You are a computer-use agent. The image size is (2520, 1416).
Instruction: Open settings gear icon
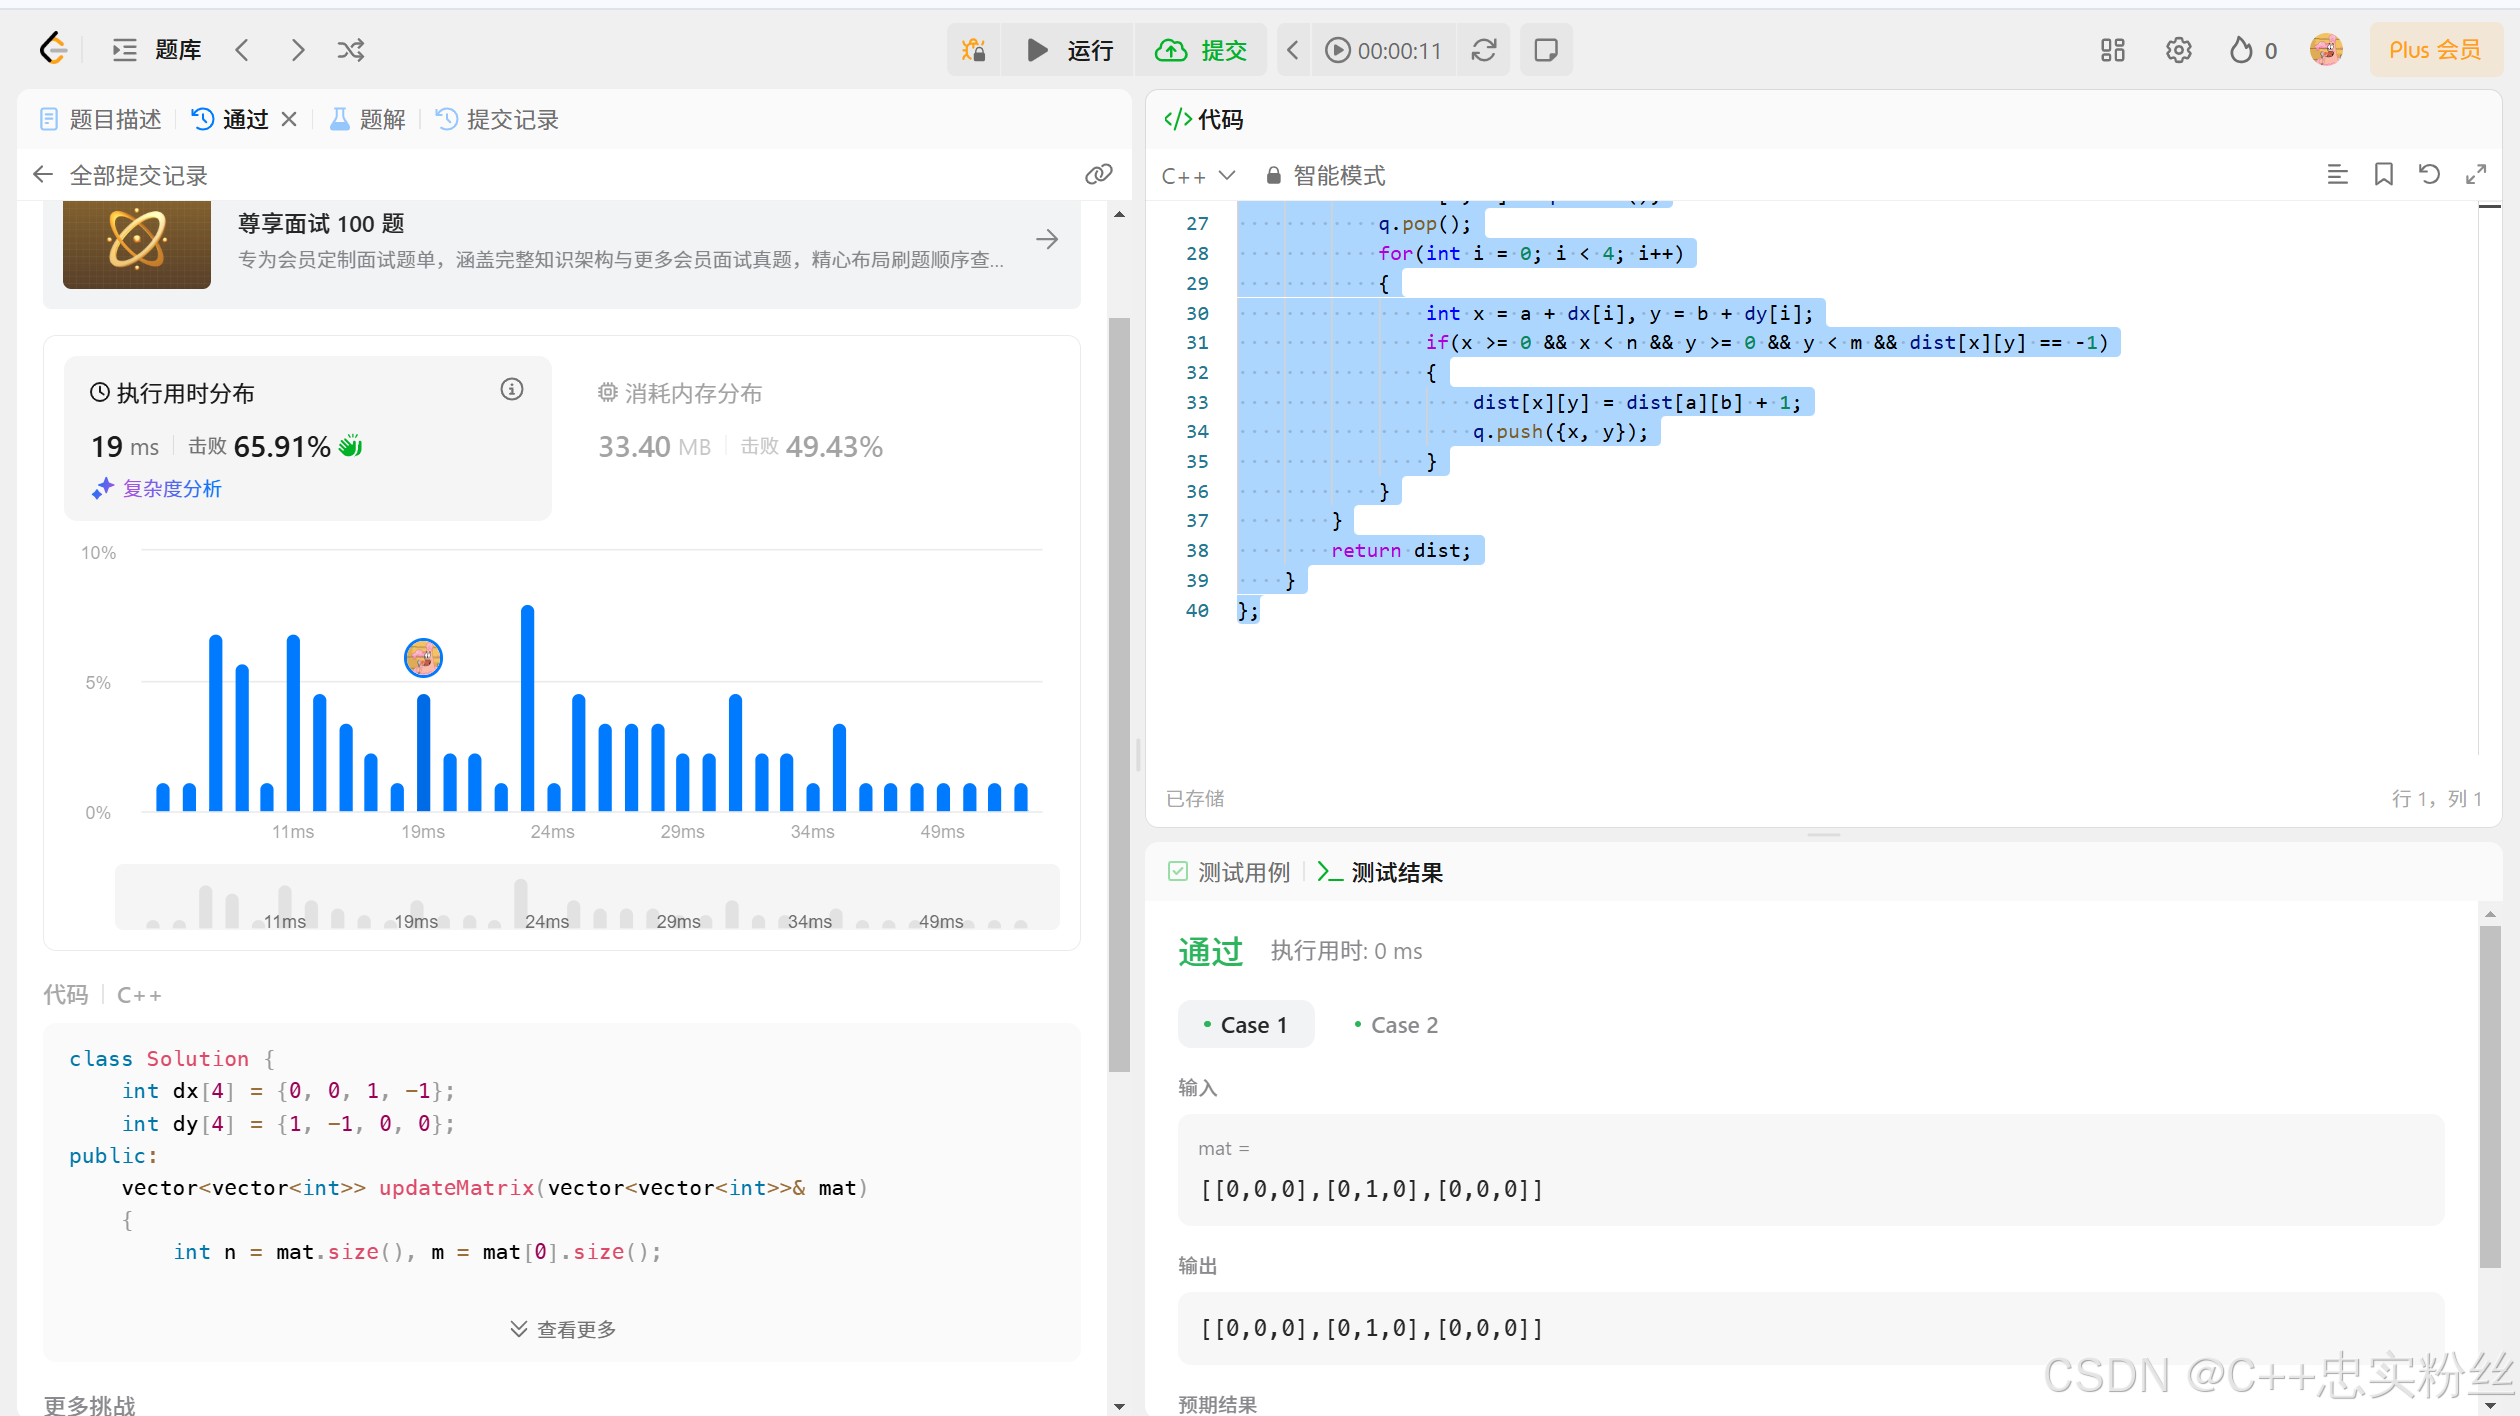pos(2179,50)
